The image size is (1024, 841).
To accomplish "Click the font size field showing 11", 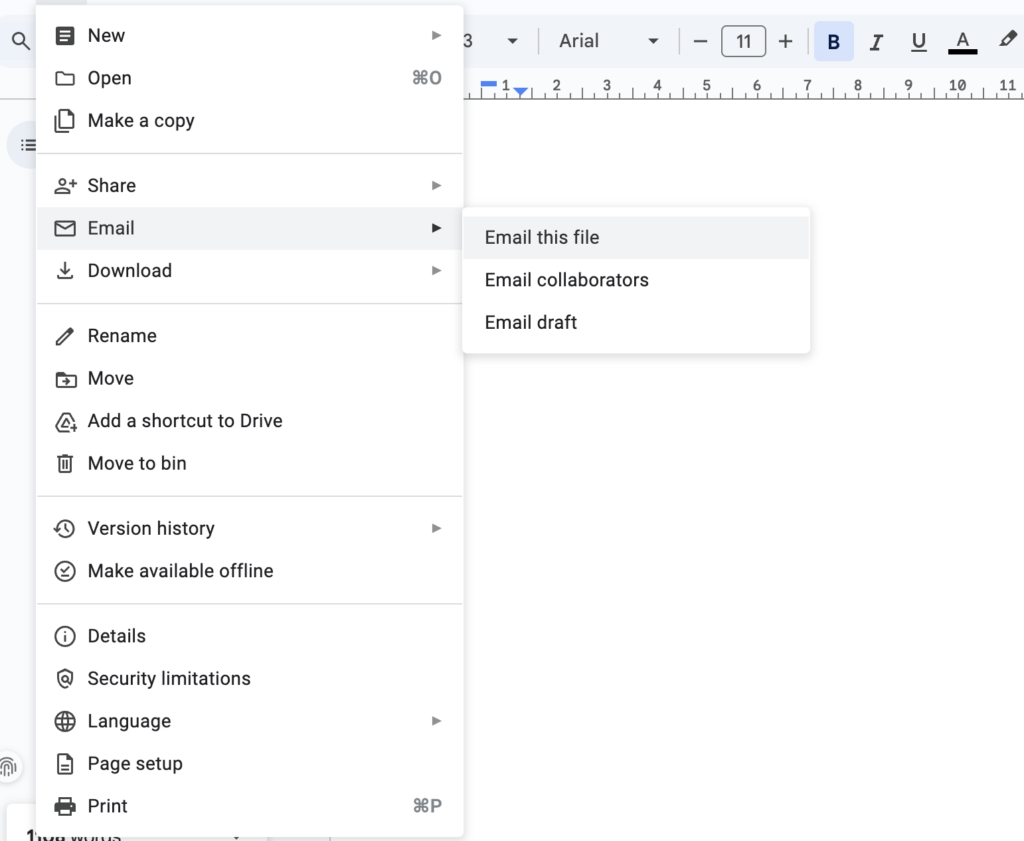I will (743, 41).
